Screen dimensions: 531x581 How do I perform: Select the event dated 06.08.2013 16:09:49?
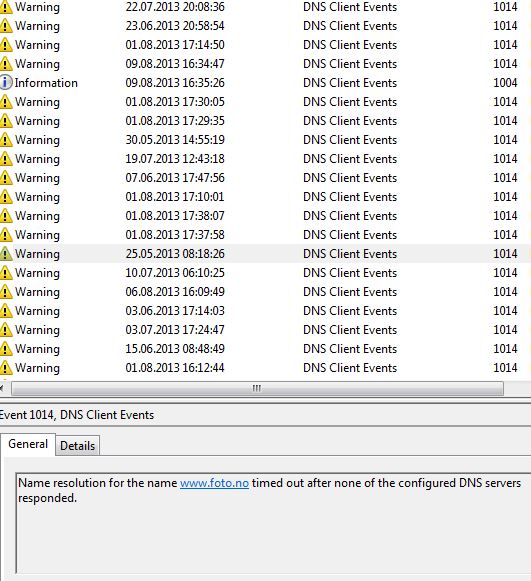[265, 292]
